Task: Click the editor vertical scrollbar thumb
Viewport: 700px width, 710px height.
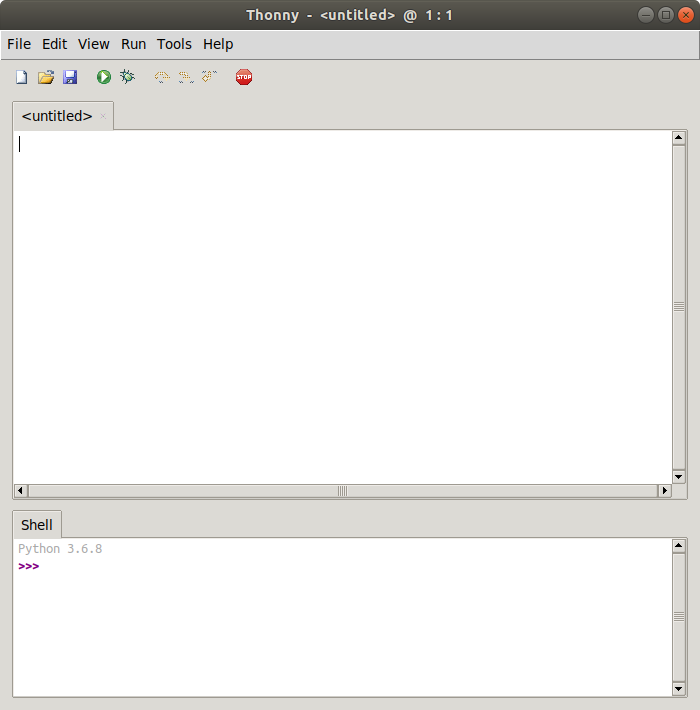Action: (x=678, y=307)
